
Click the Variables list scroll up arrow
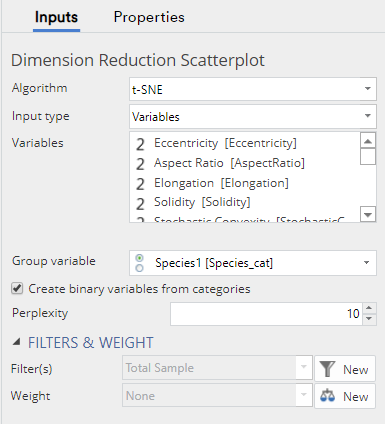368,141
